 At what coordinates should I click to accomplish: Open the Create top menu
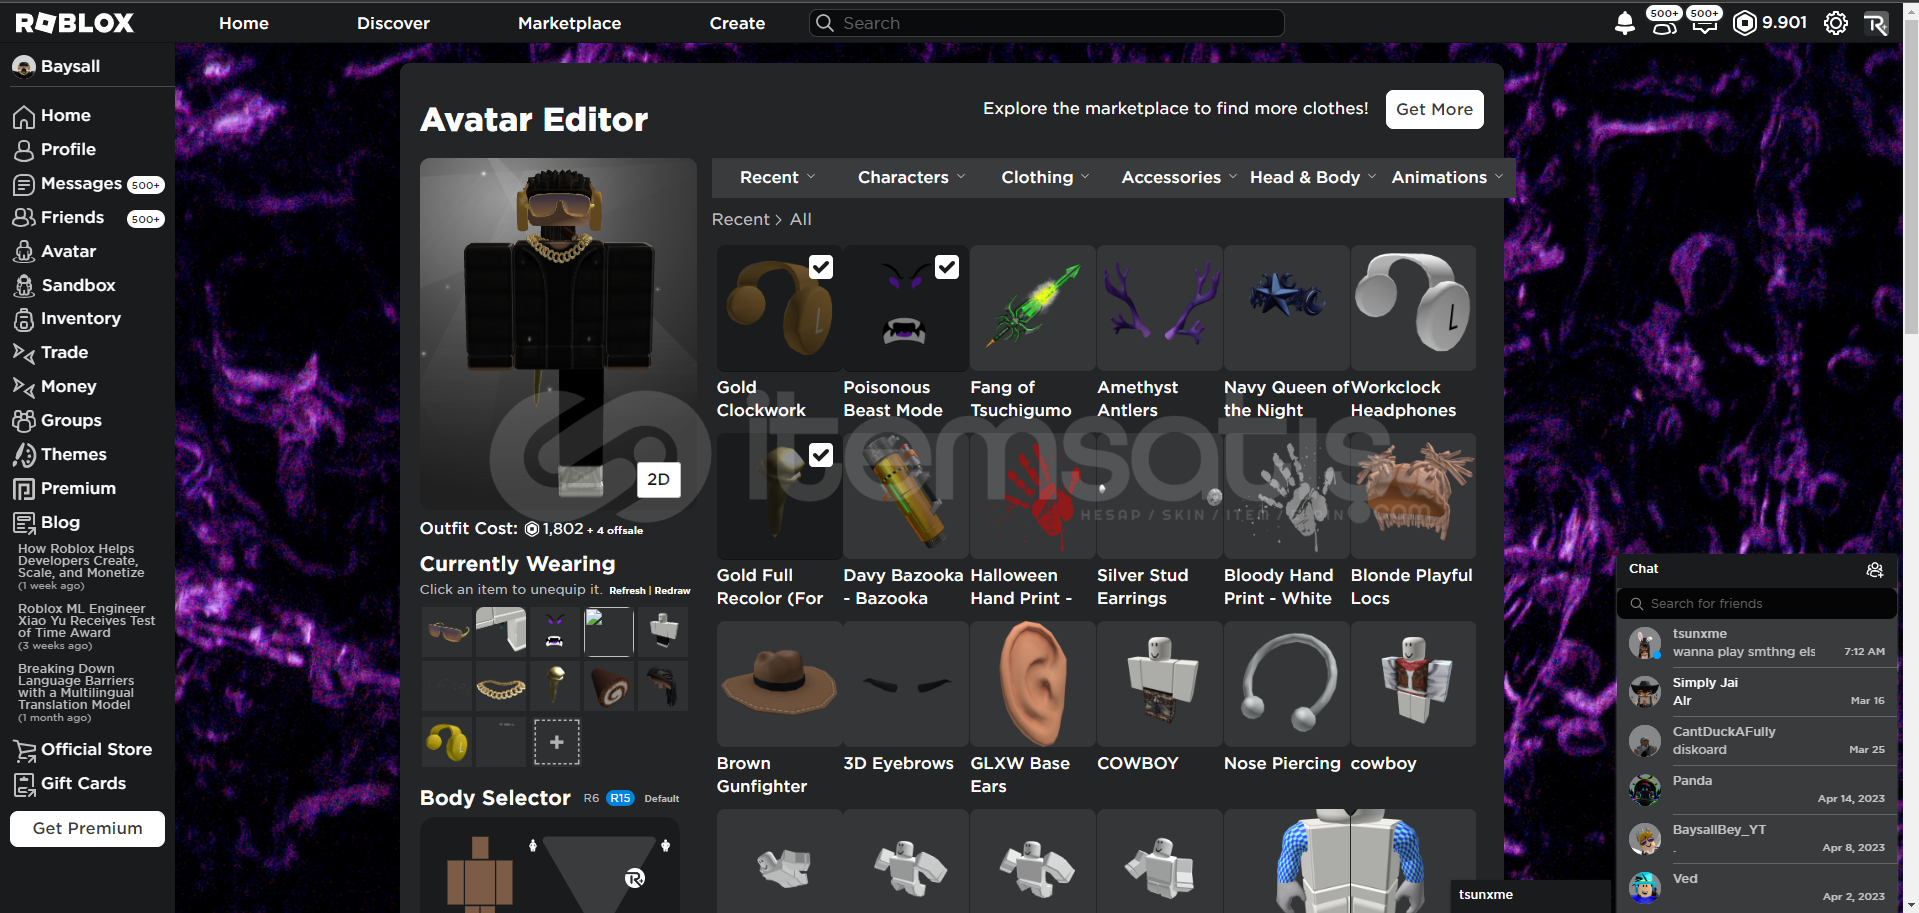pyautogui.click(x=737, y=23)
